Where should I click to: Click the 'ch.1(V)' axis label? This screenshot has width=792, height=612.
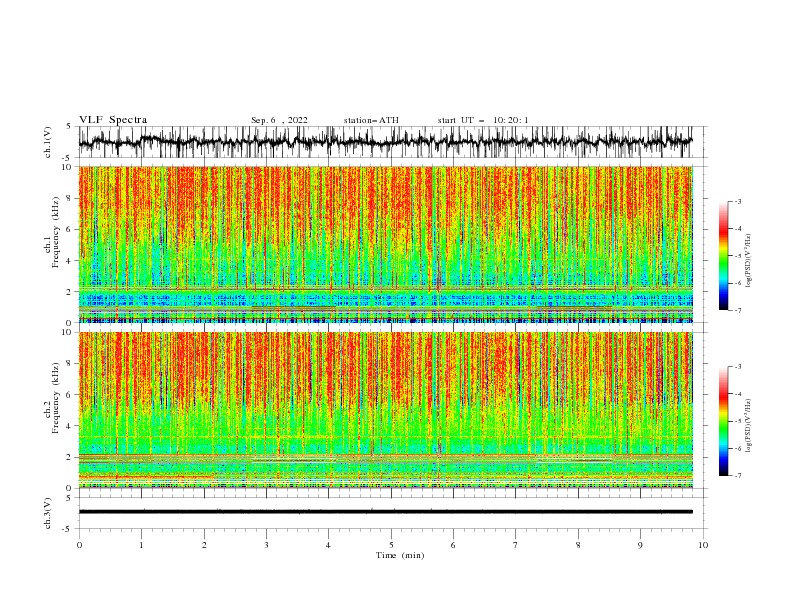click(x=48, y=142)
